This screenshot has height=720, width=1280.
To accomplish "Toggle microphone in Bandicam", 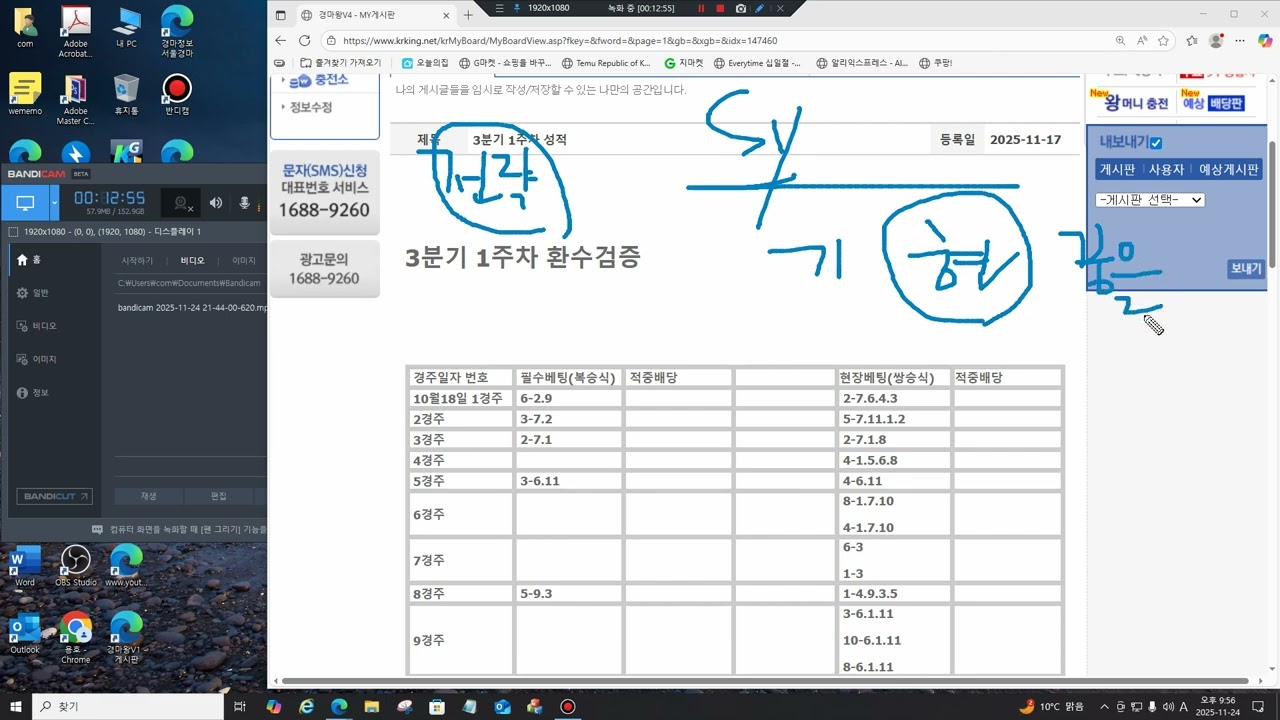I will tap(244, 203).
